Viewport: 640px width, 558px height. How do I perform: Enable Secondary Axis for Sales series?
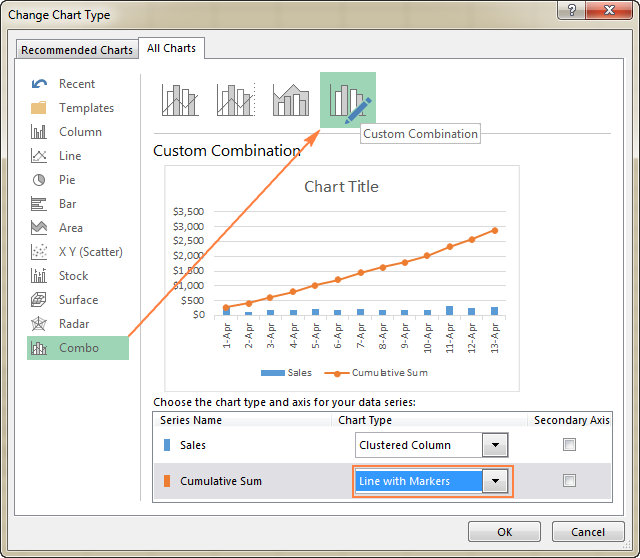tap(569, 445)
